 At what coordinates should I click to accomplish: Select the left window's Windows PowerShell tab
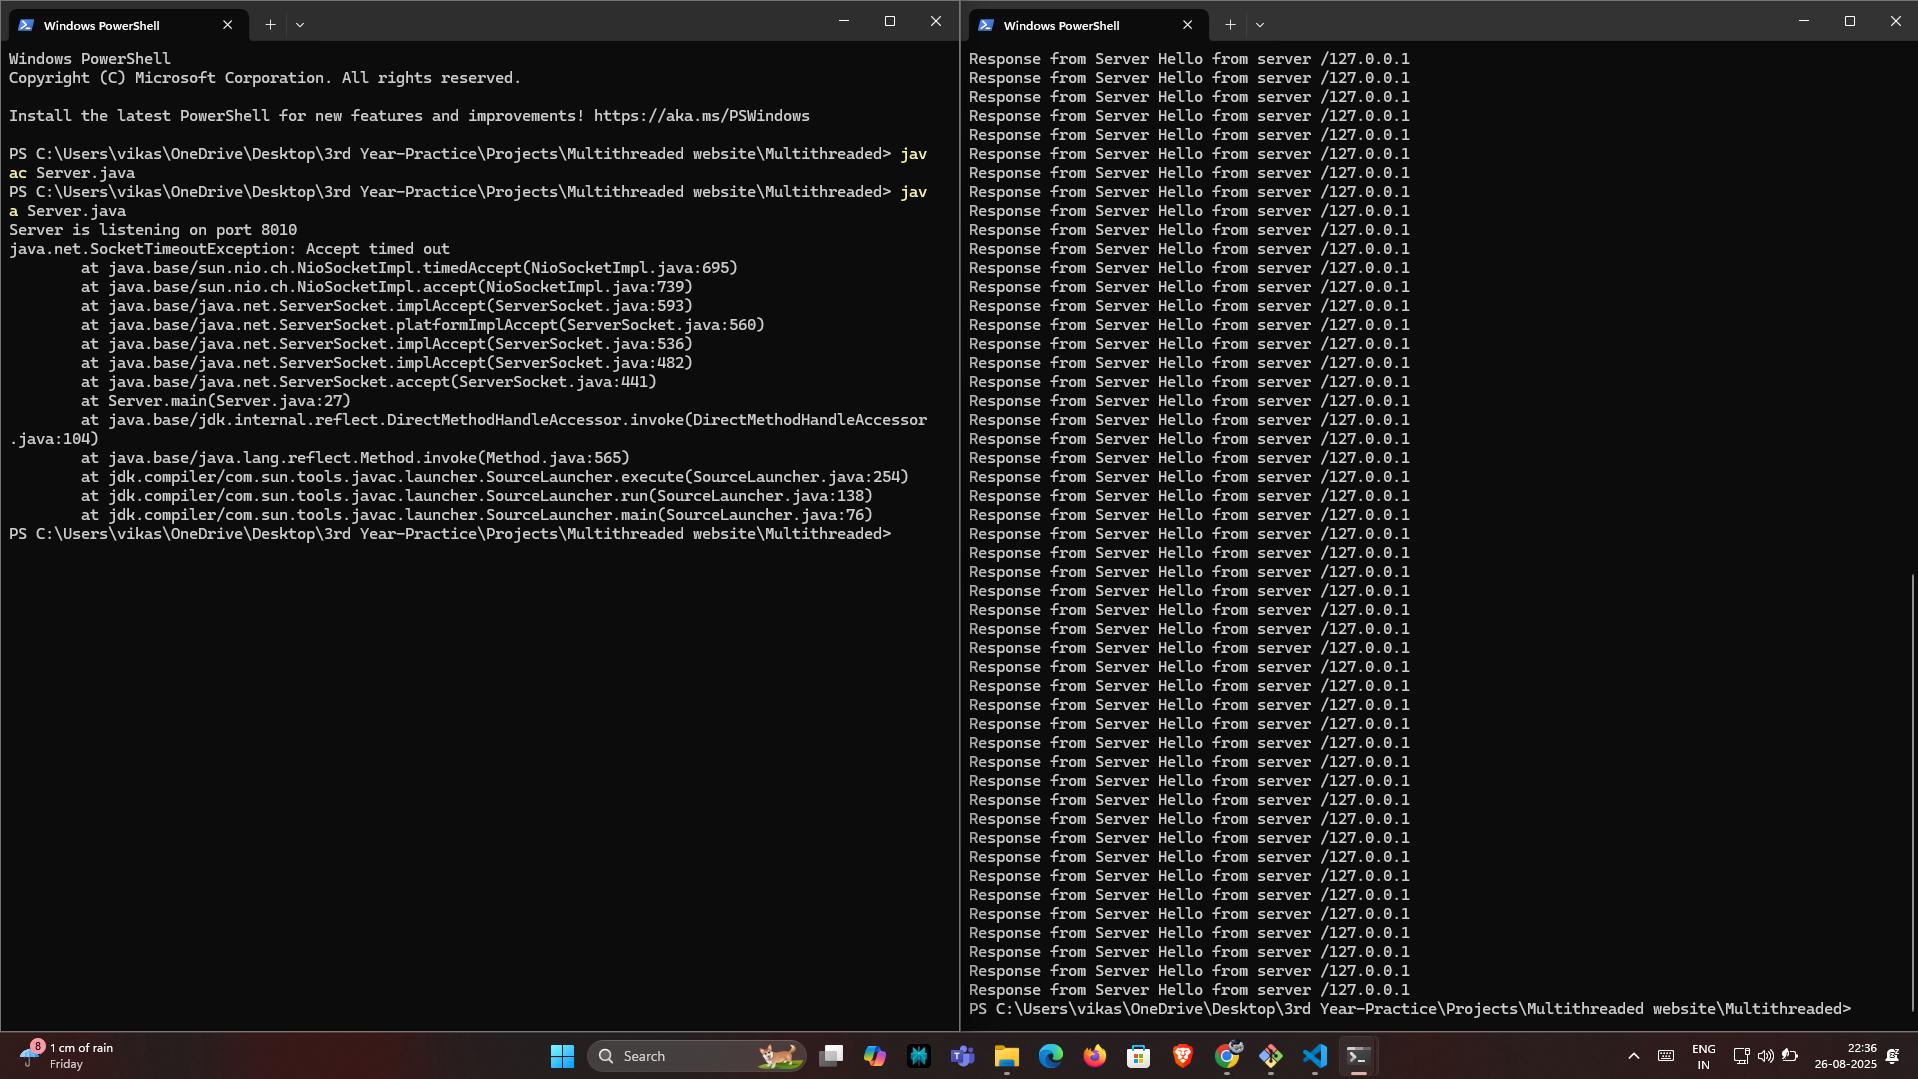110,25
